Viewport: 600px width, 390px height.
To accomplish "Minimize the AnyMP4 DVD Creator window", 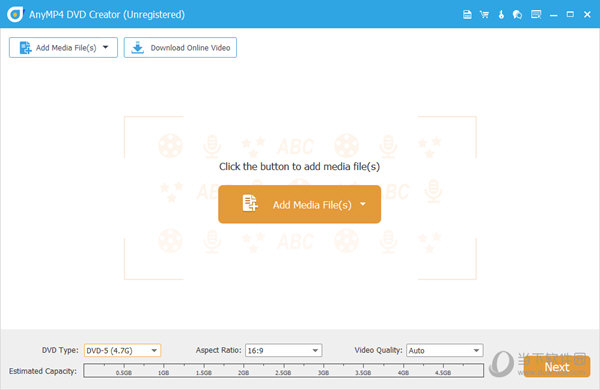I will (553, 15).
